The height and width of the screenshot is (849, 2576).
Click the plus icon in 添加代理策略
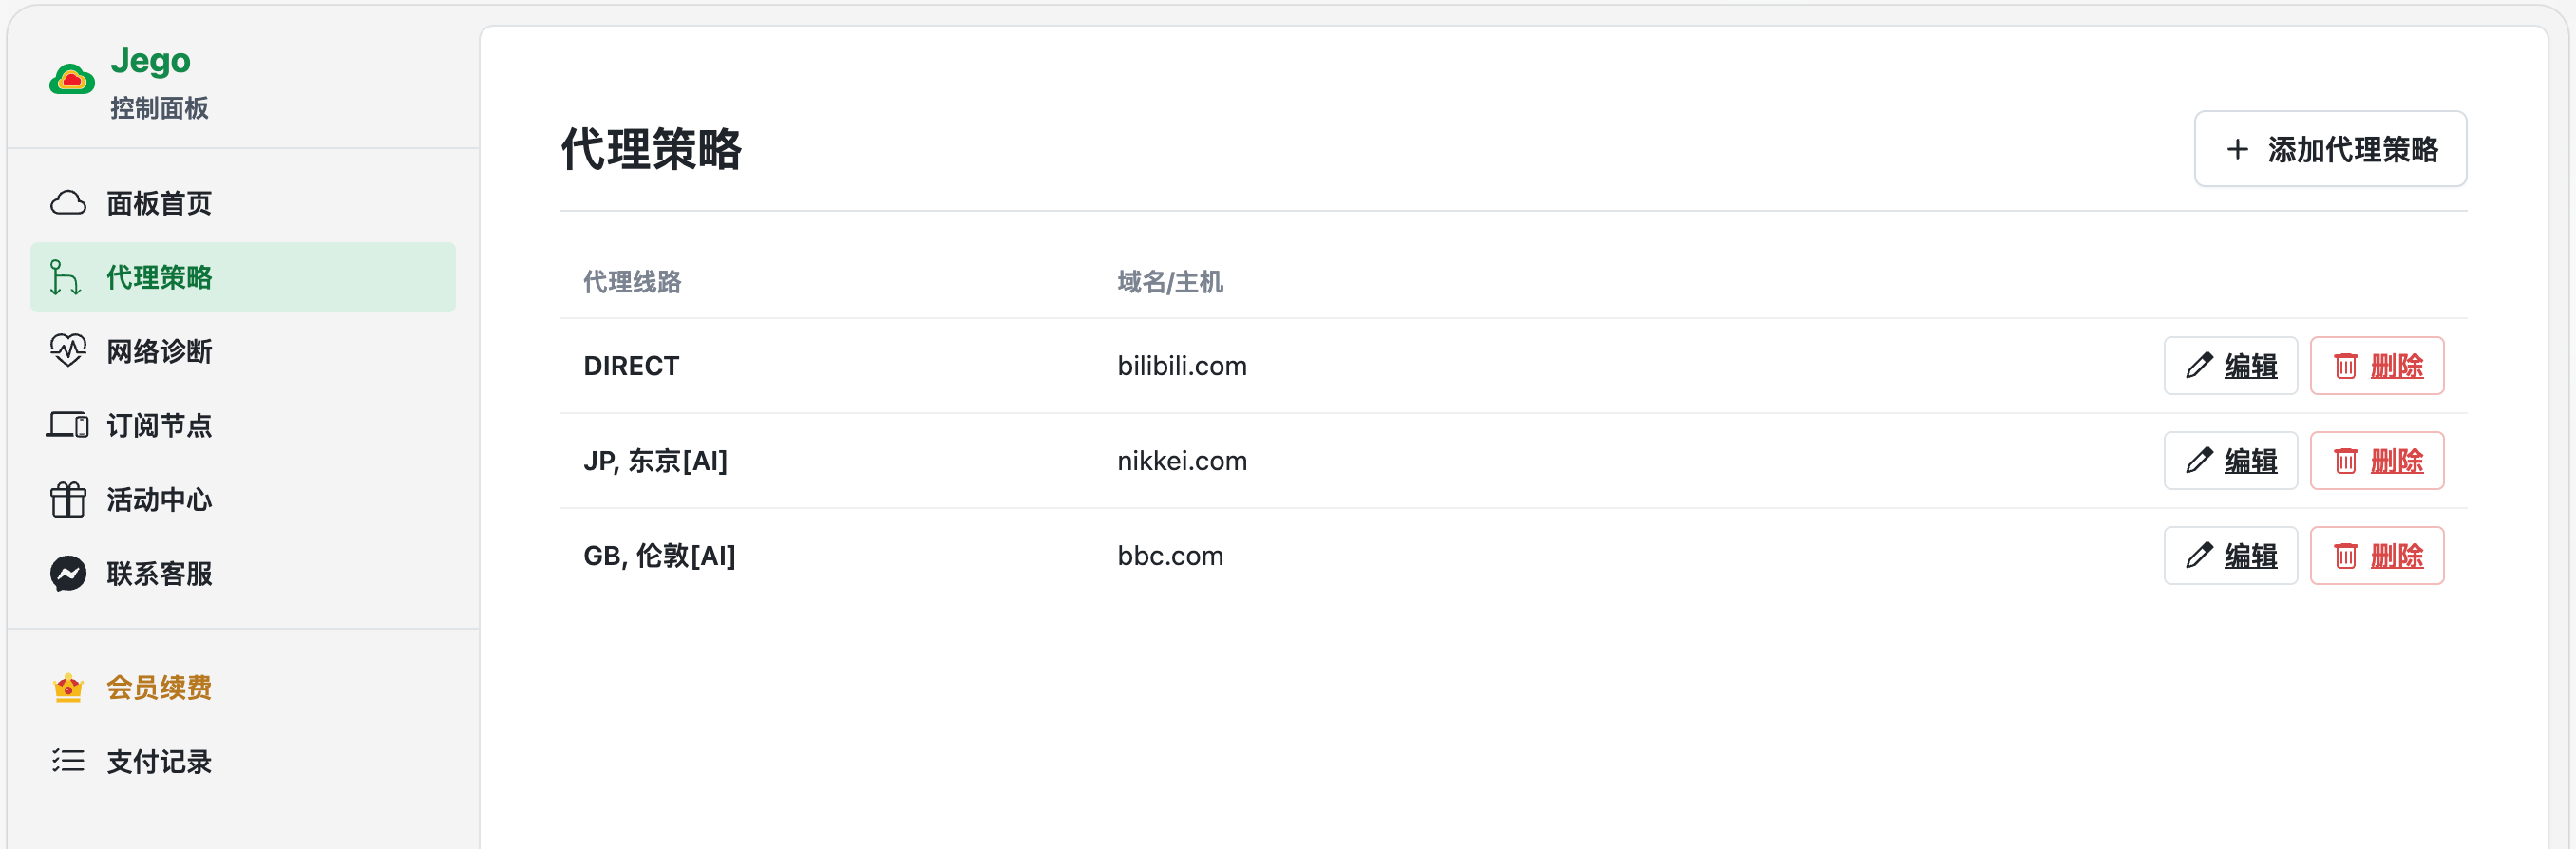[2238, 149]
